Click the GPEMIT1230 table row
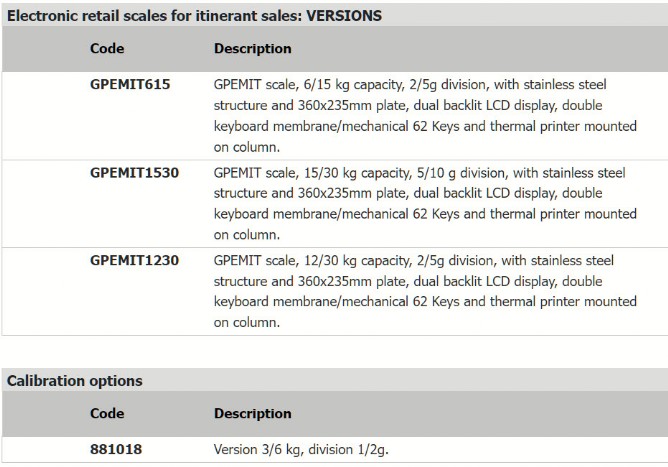668x467 pixels. 335,291
